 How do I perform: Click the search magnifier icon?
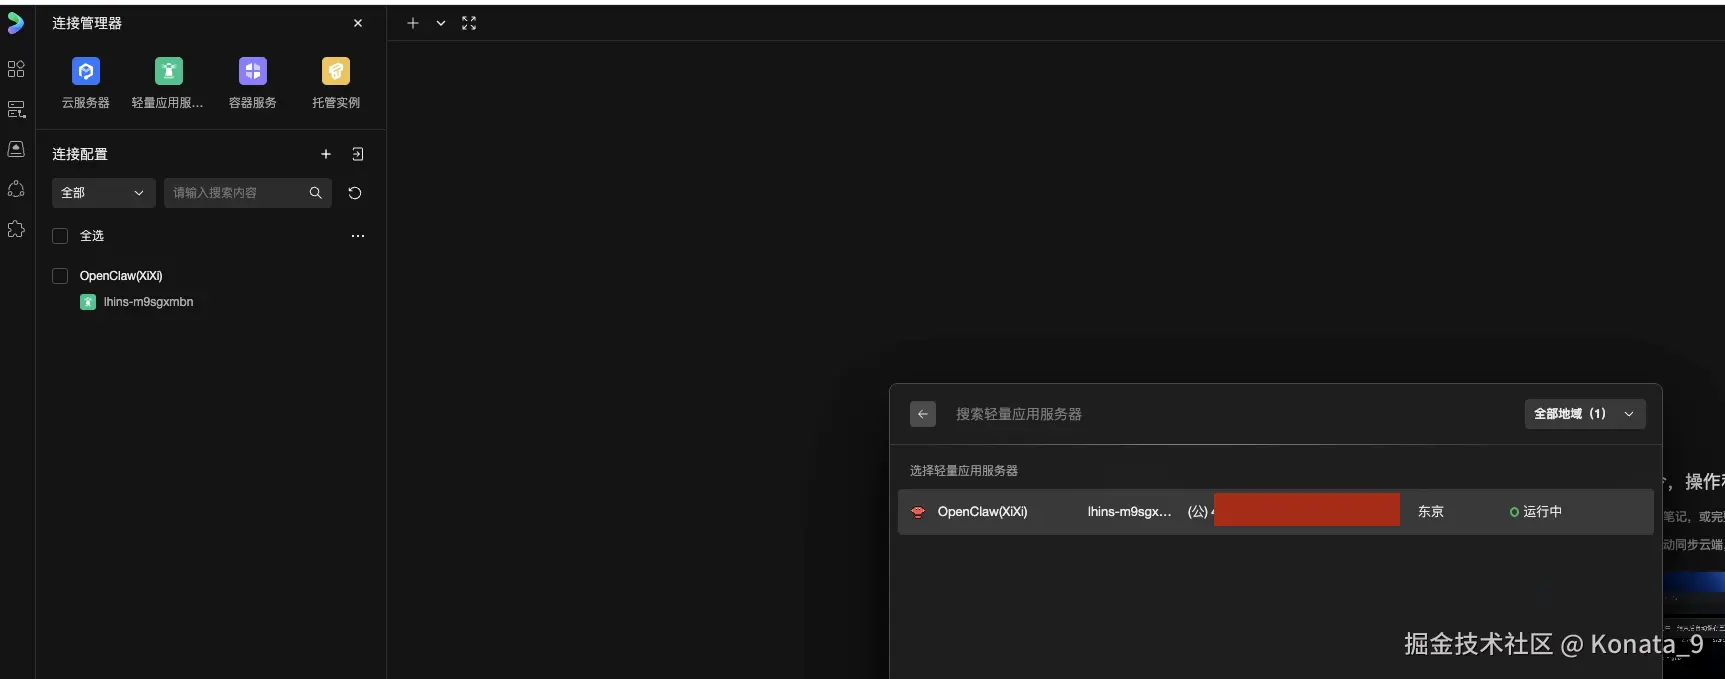pos(316,193)
